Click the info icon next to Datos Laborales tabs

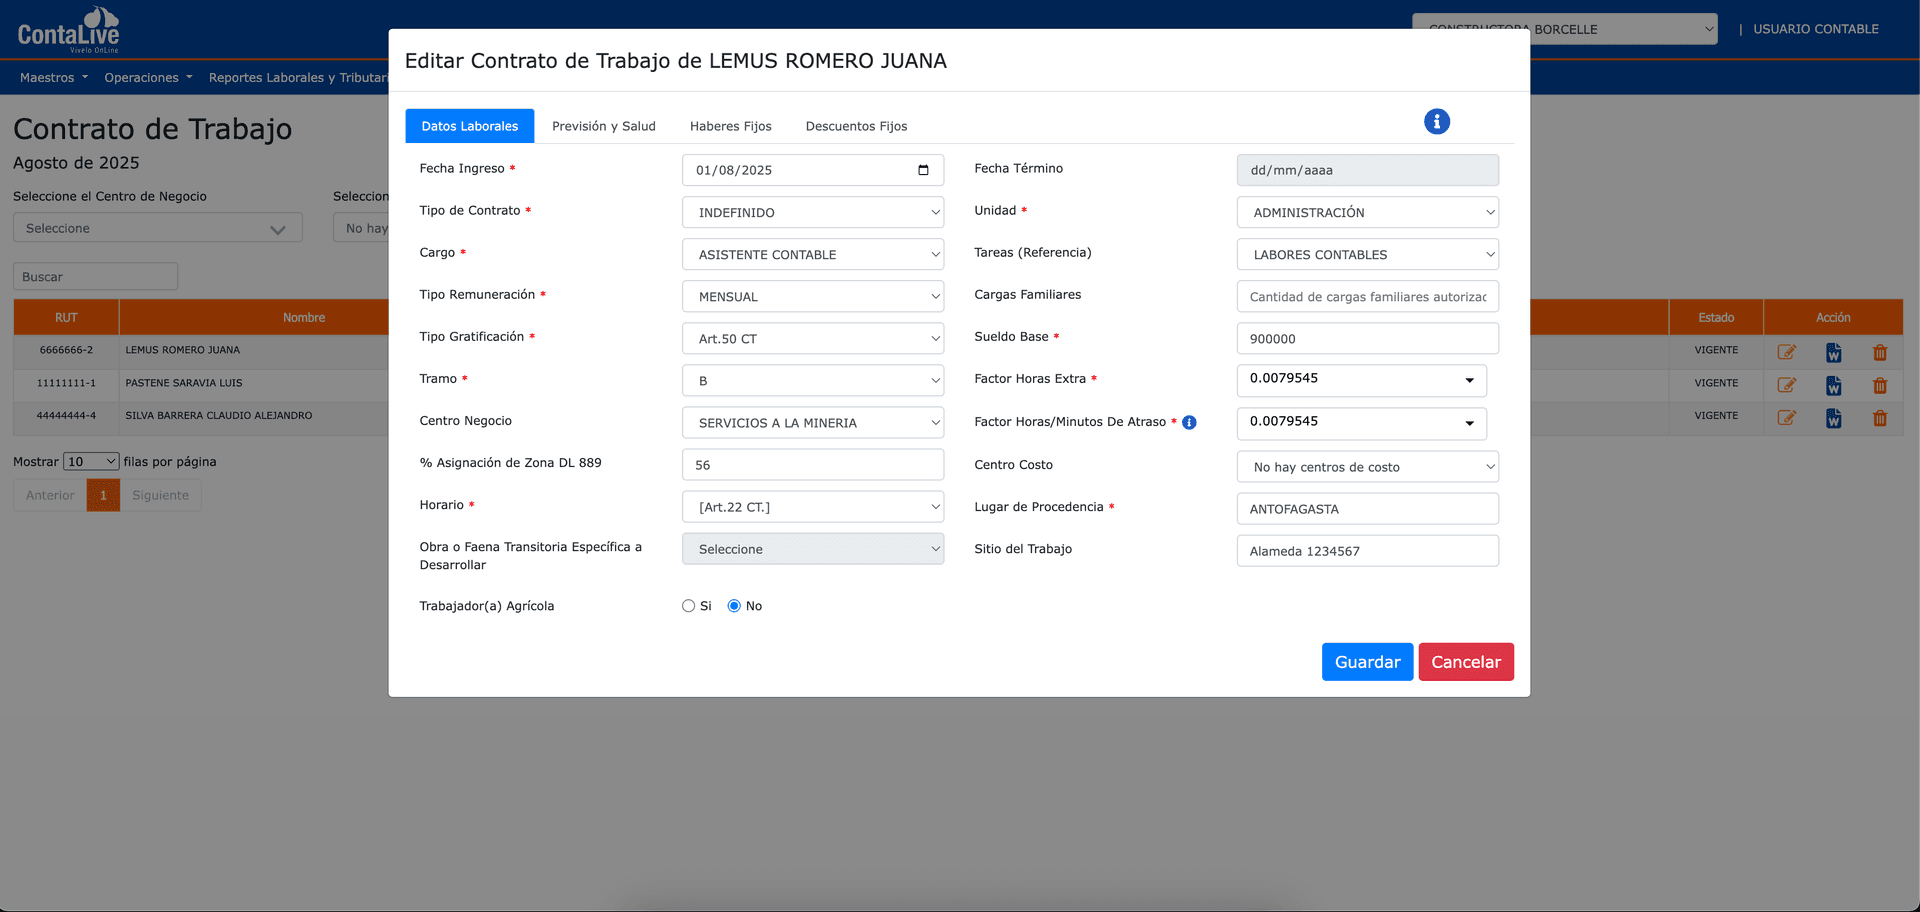coord(1437,121)
